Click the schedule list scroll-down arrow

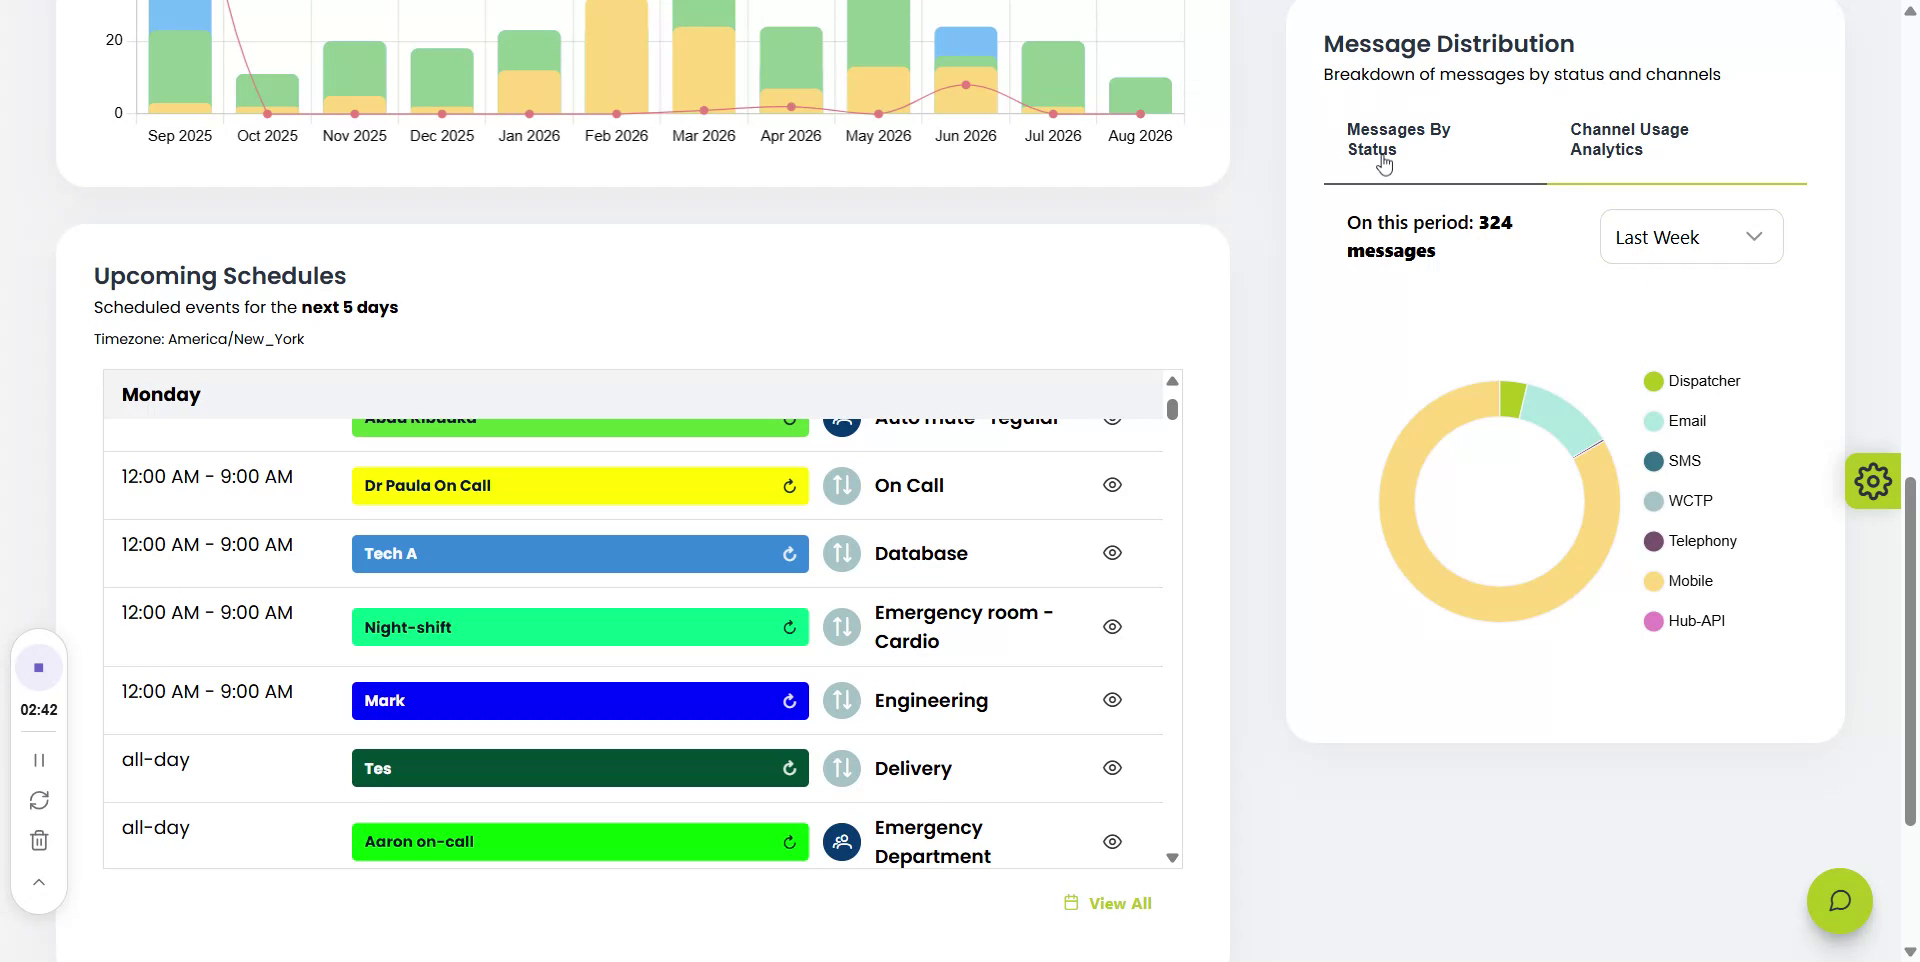point(1172,858)
